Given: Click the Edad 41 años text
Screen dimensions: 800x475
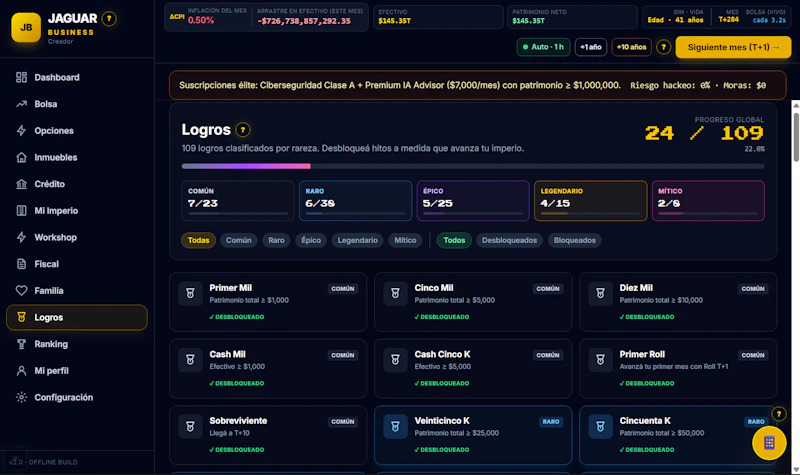Looking at the screenshot, I should (675, 20).
